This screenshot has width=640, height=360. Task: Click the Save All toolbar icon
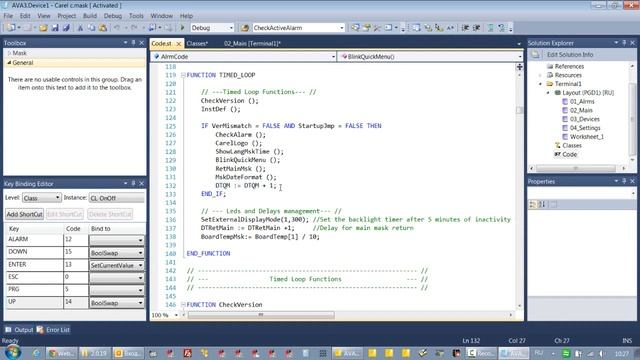[66, 28]
